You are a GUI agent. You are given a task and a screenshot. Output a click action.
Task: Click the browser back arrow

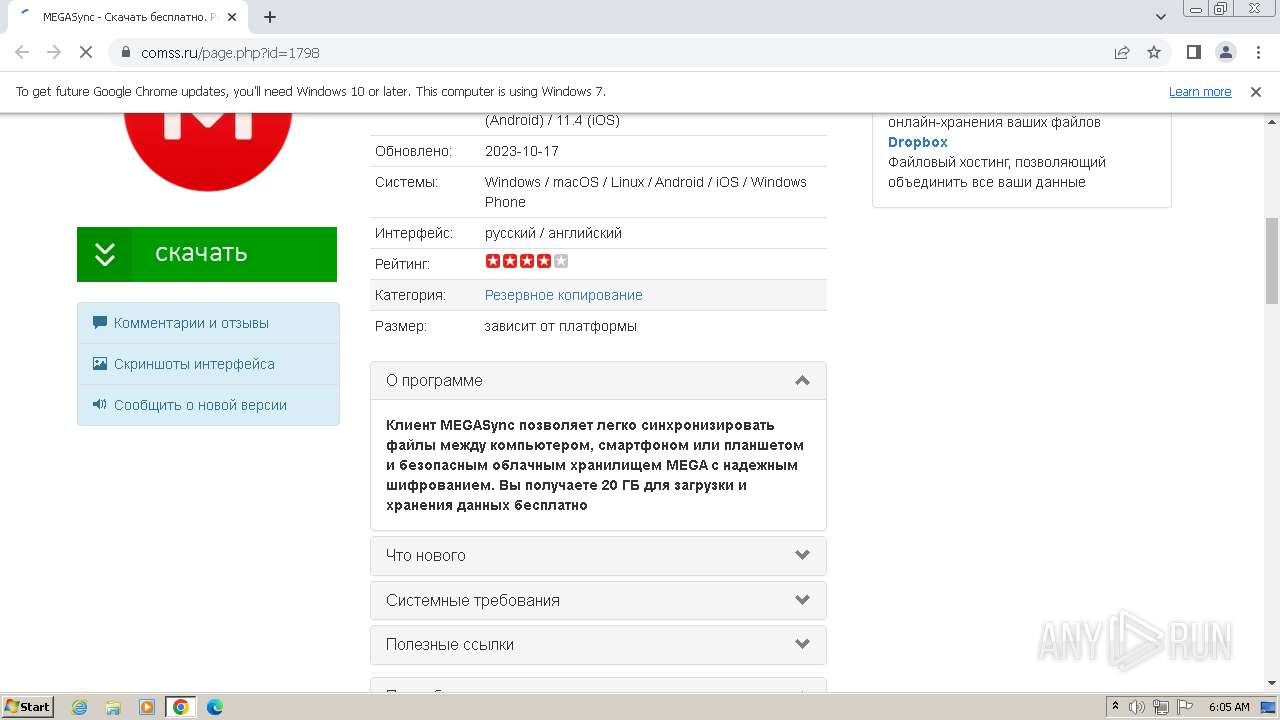point(22,52)
